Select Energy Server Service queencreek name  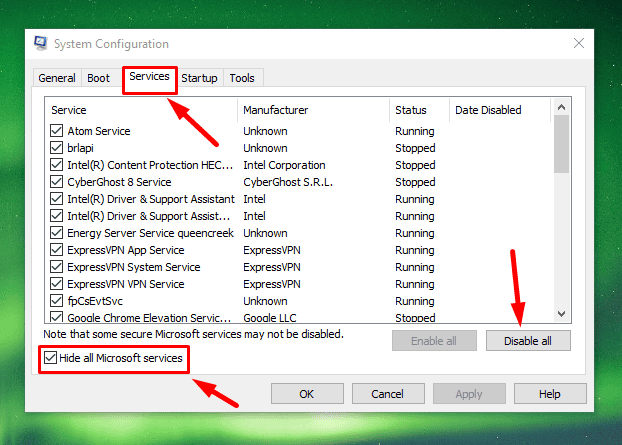click(150, 233)
